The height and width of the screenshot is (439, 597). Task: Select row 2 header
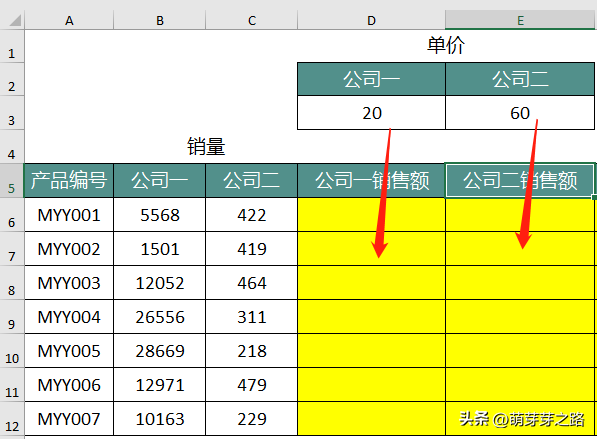(x=12, y=80)
